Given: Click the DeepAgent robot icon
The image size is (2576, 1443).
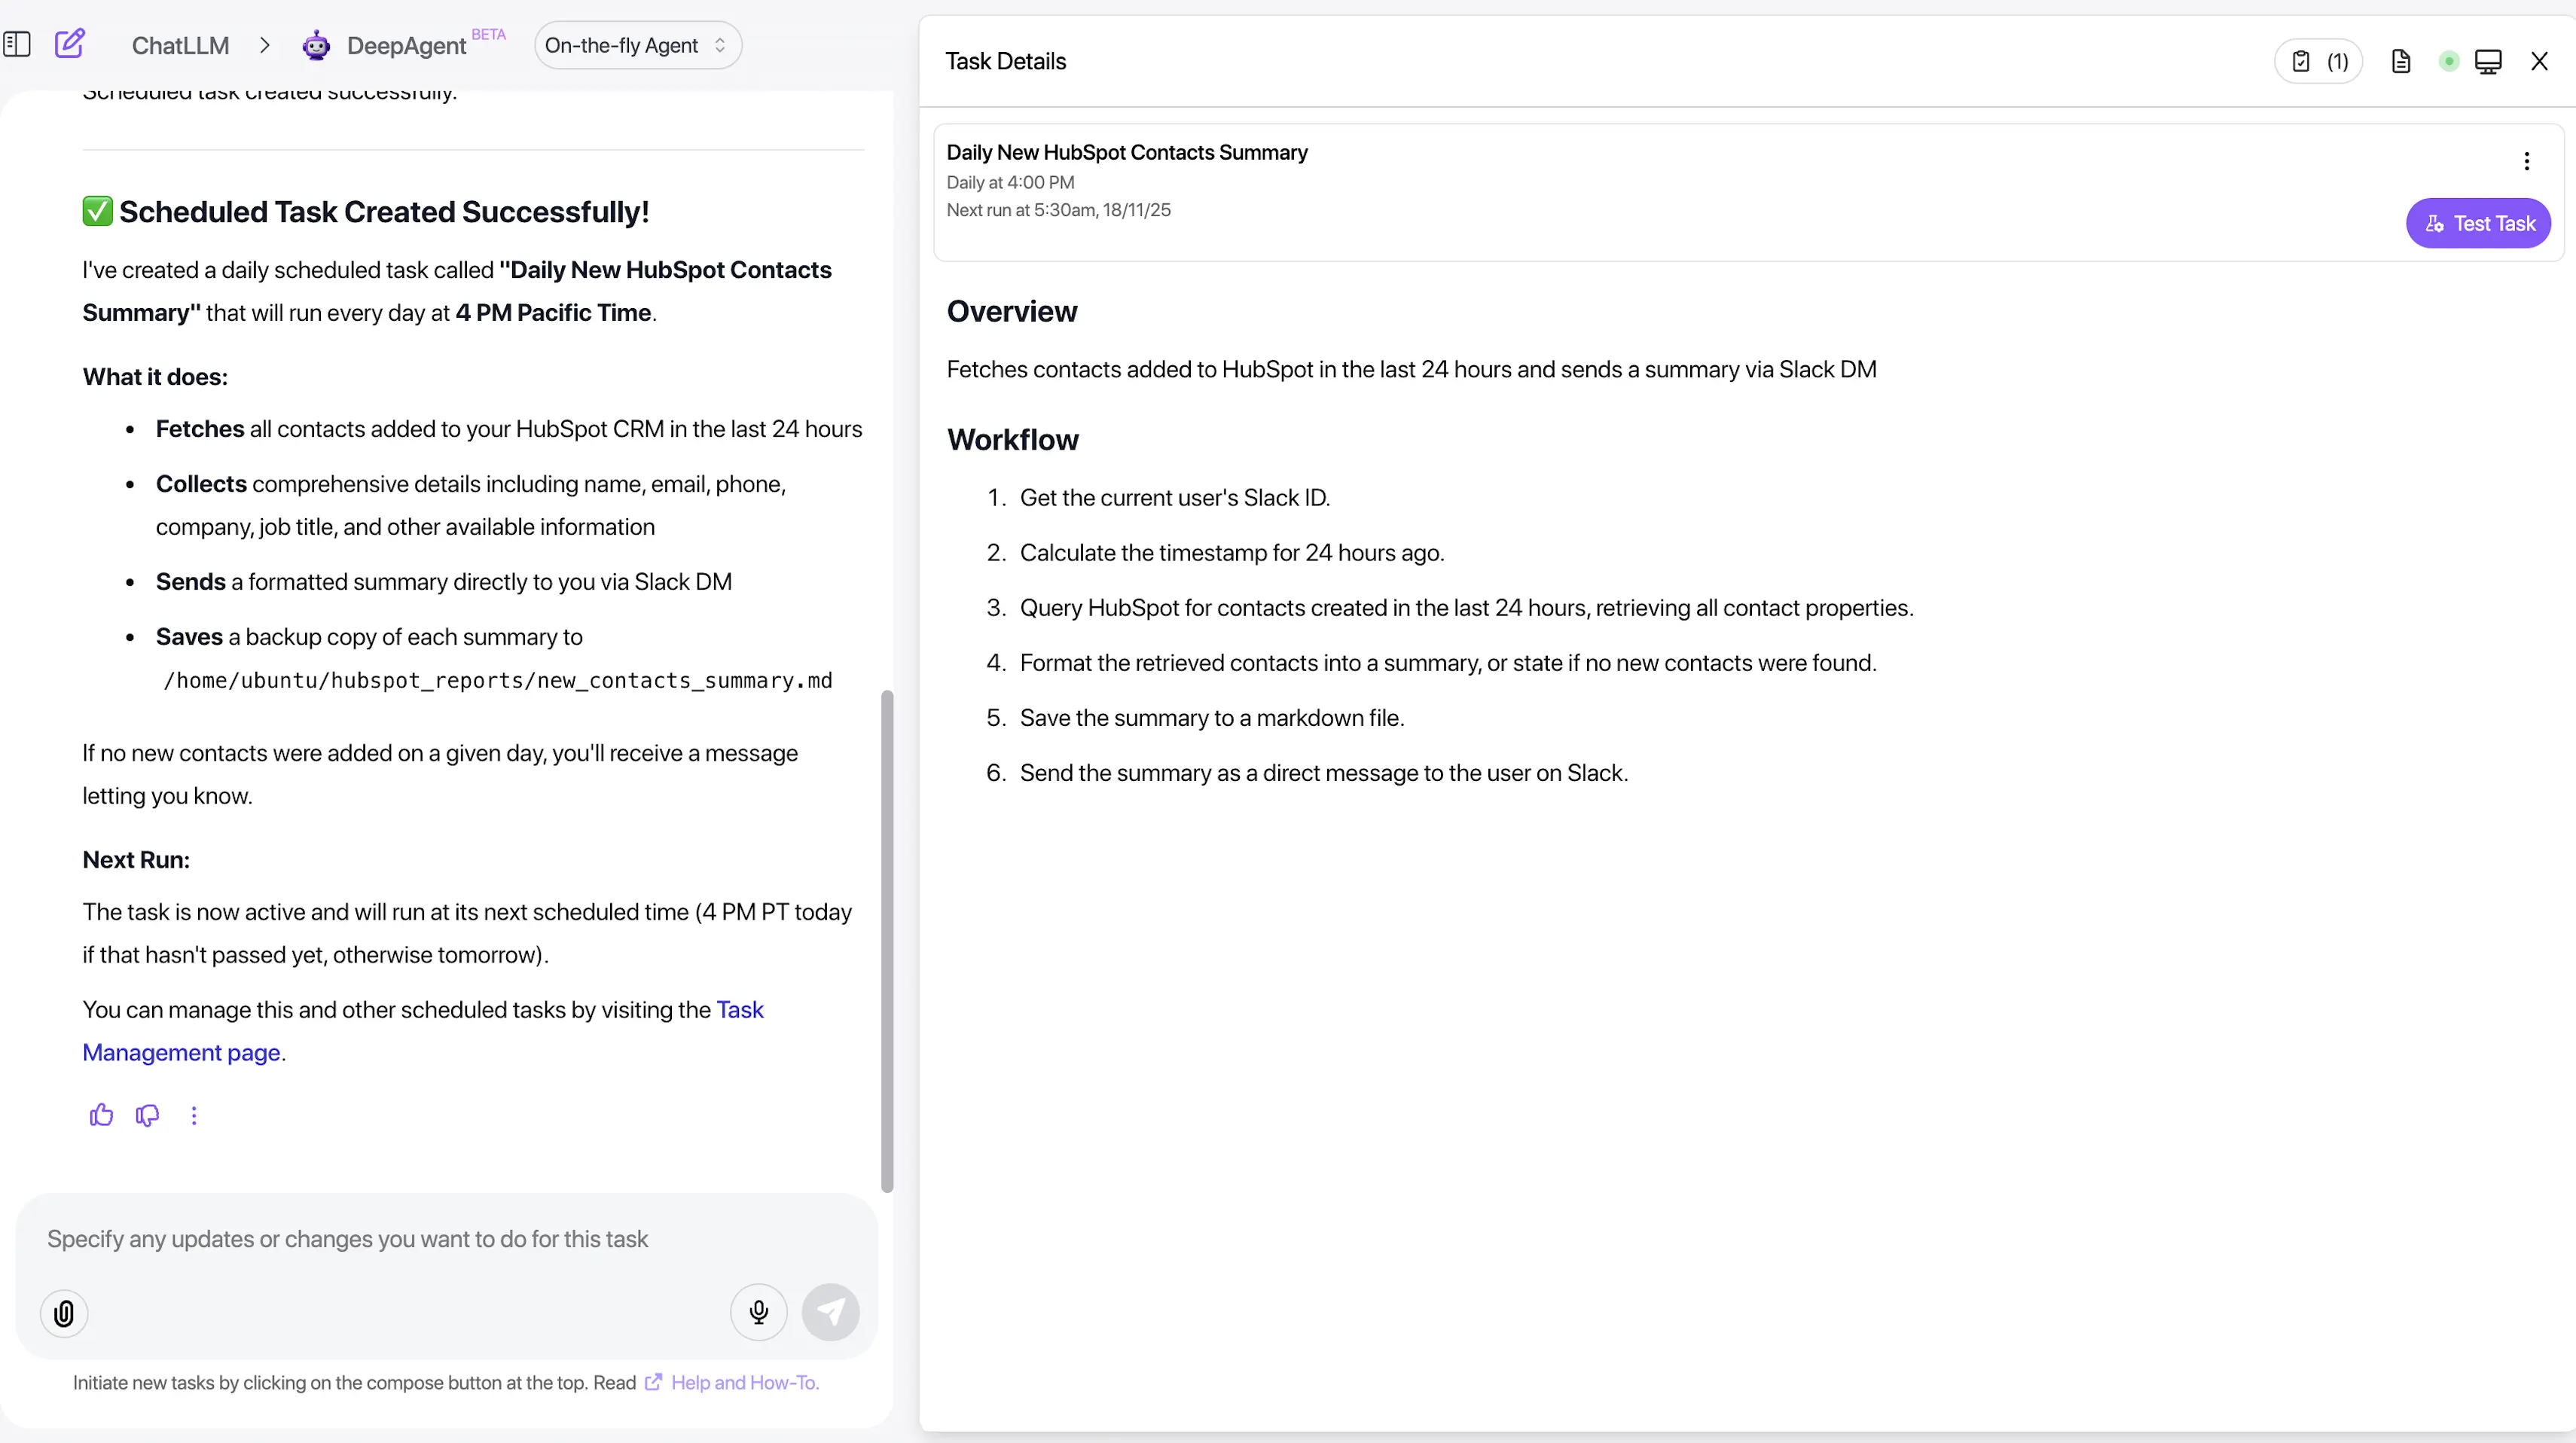Looking at the screenshot, I should click(x=316, y=45).
